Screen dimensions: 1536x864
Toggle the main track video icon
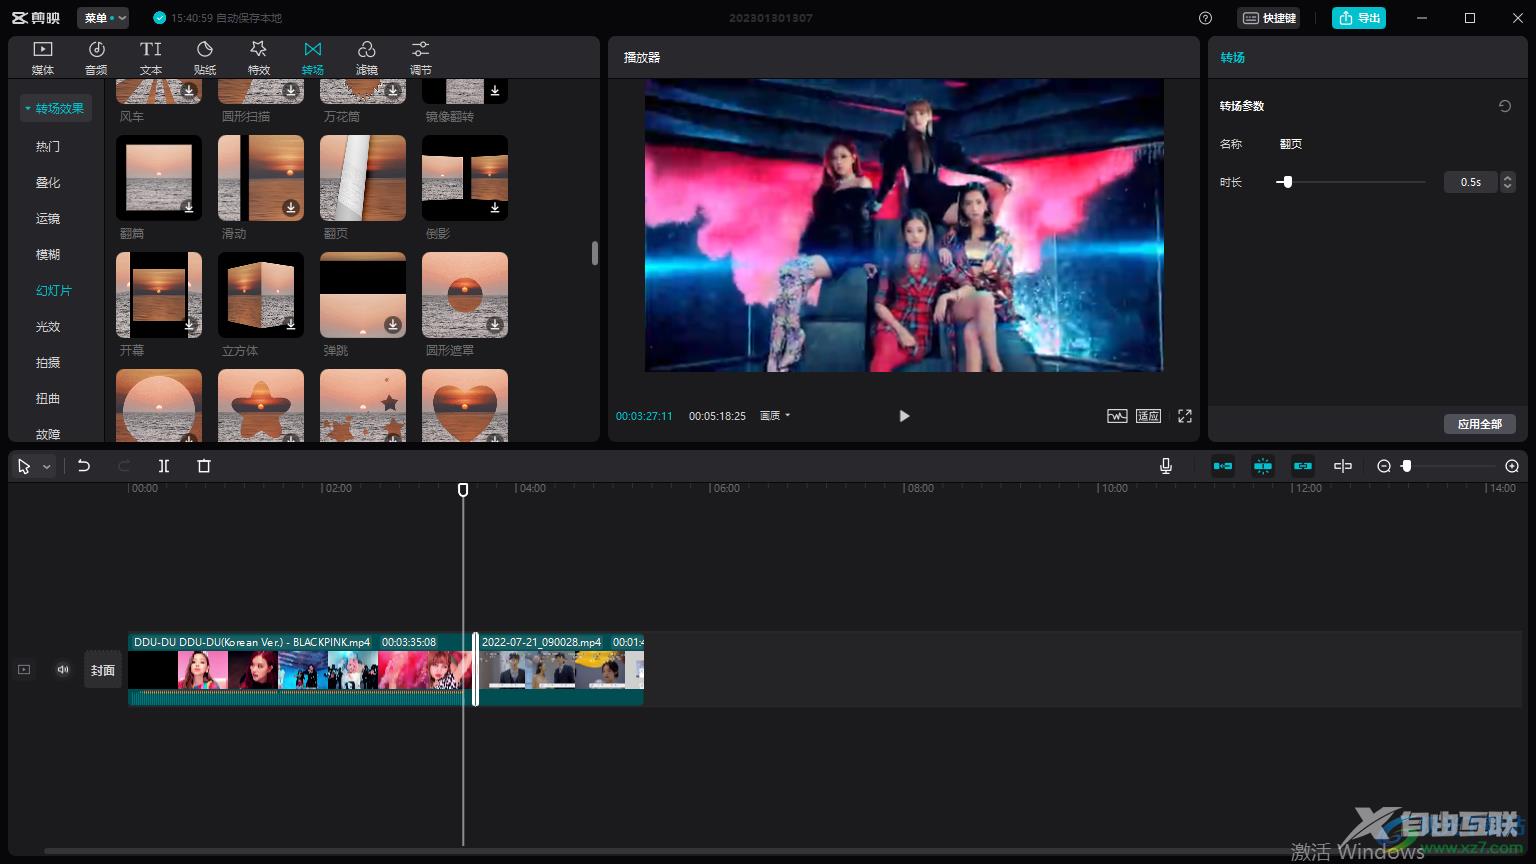(24, 670)
